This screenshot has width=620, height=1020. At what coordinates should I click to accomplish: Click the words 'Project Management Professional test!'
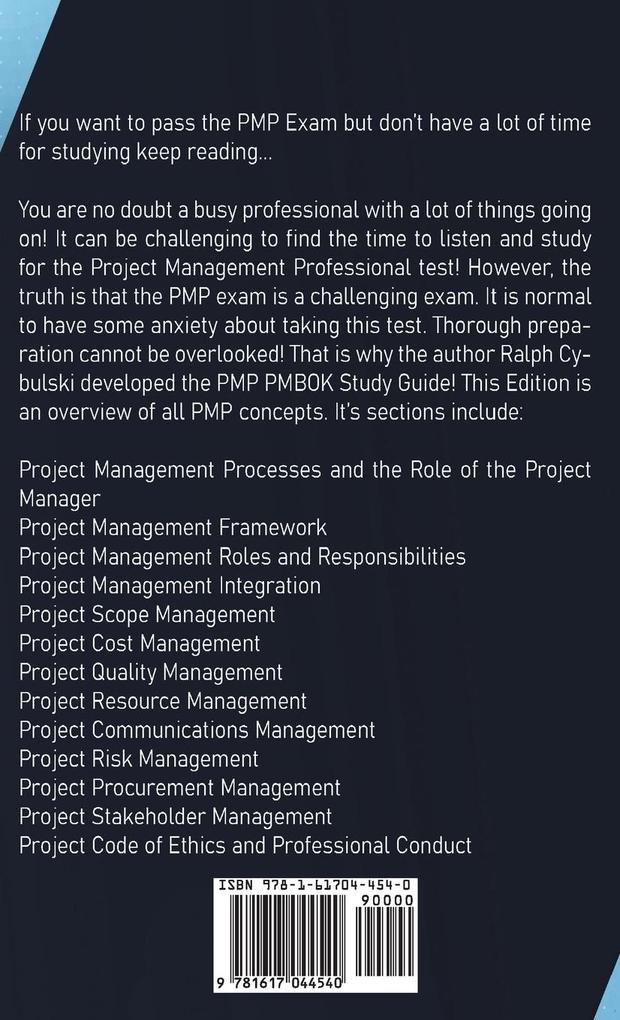tap(276, 267)
